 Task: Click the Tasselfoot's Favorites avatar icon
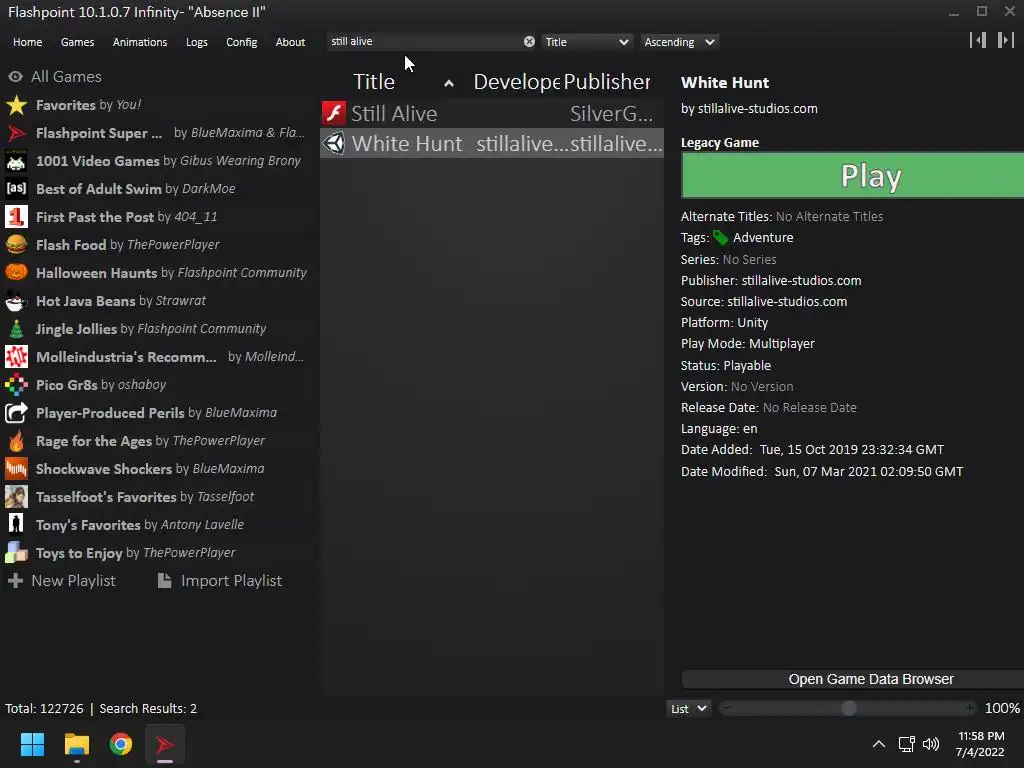pyautogui.click(x=16, y=497)
